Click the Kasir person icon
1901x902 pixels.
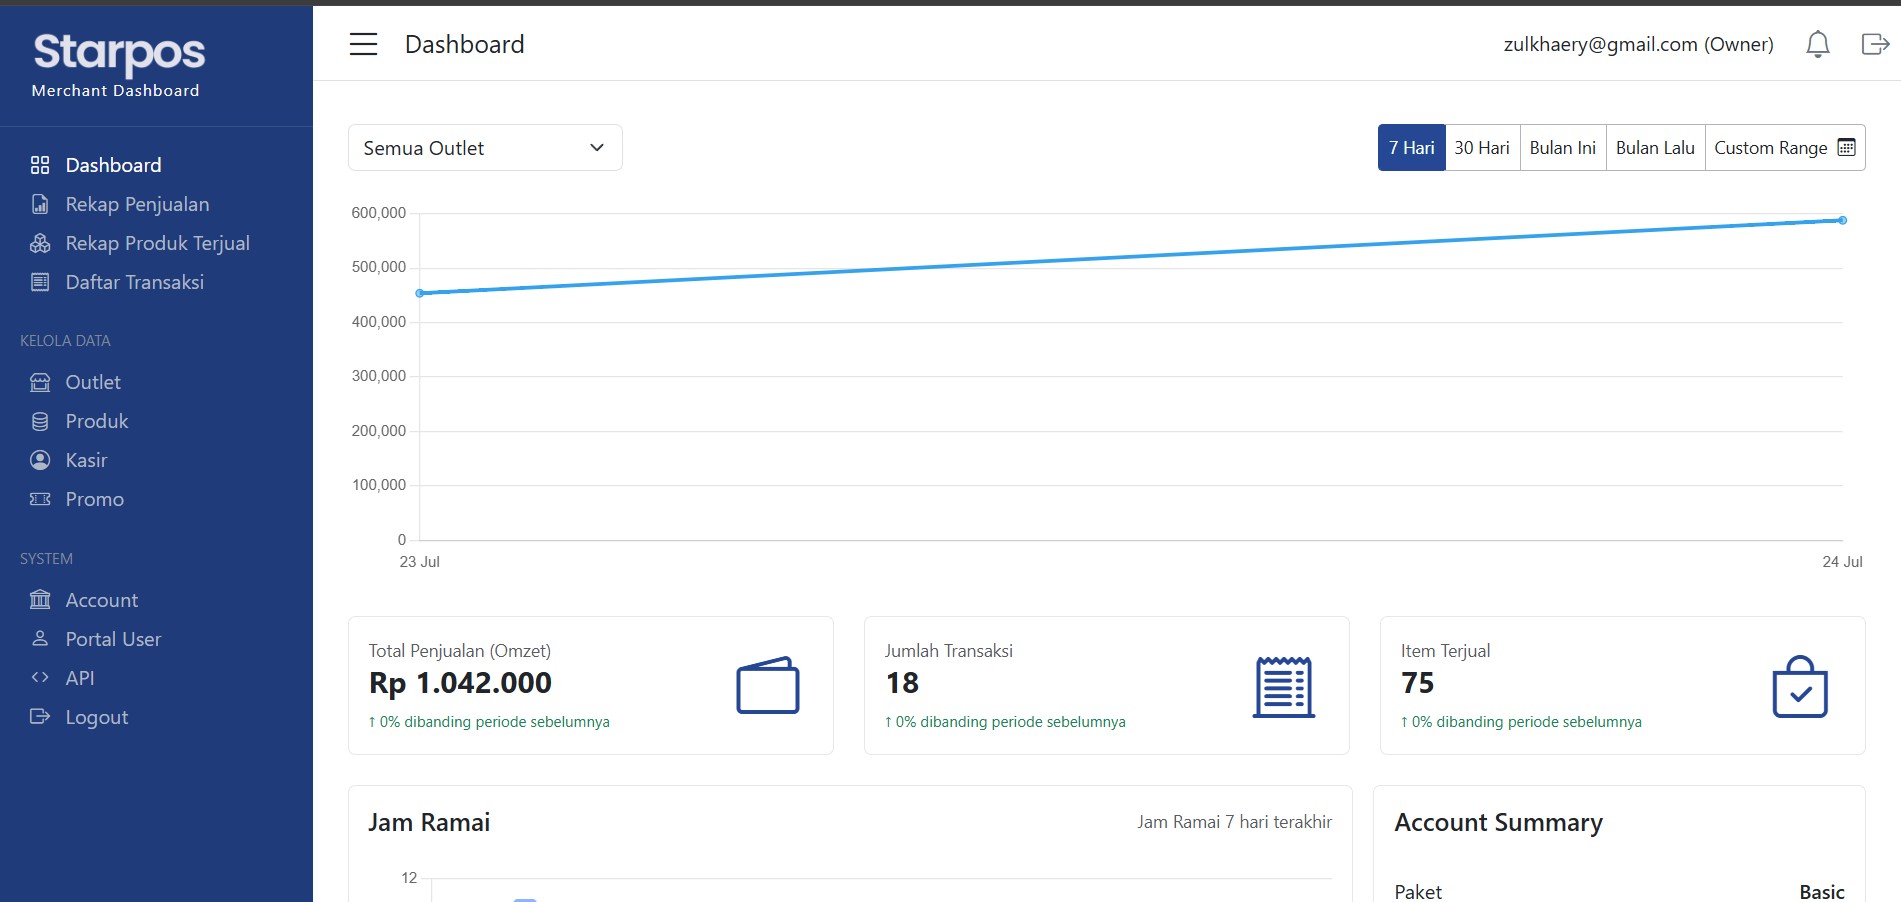40,460
